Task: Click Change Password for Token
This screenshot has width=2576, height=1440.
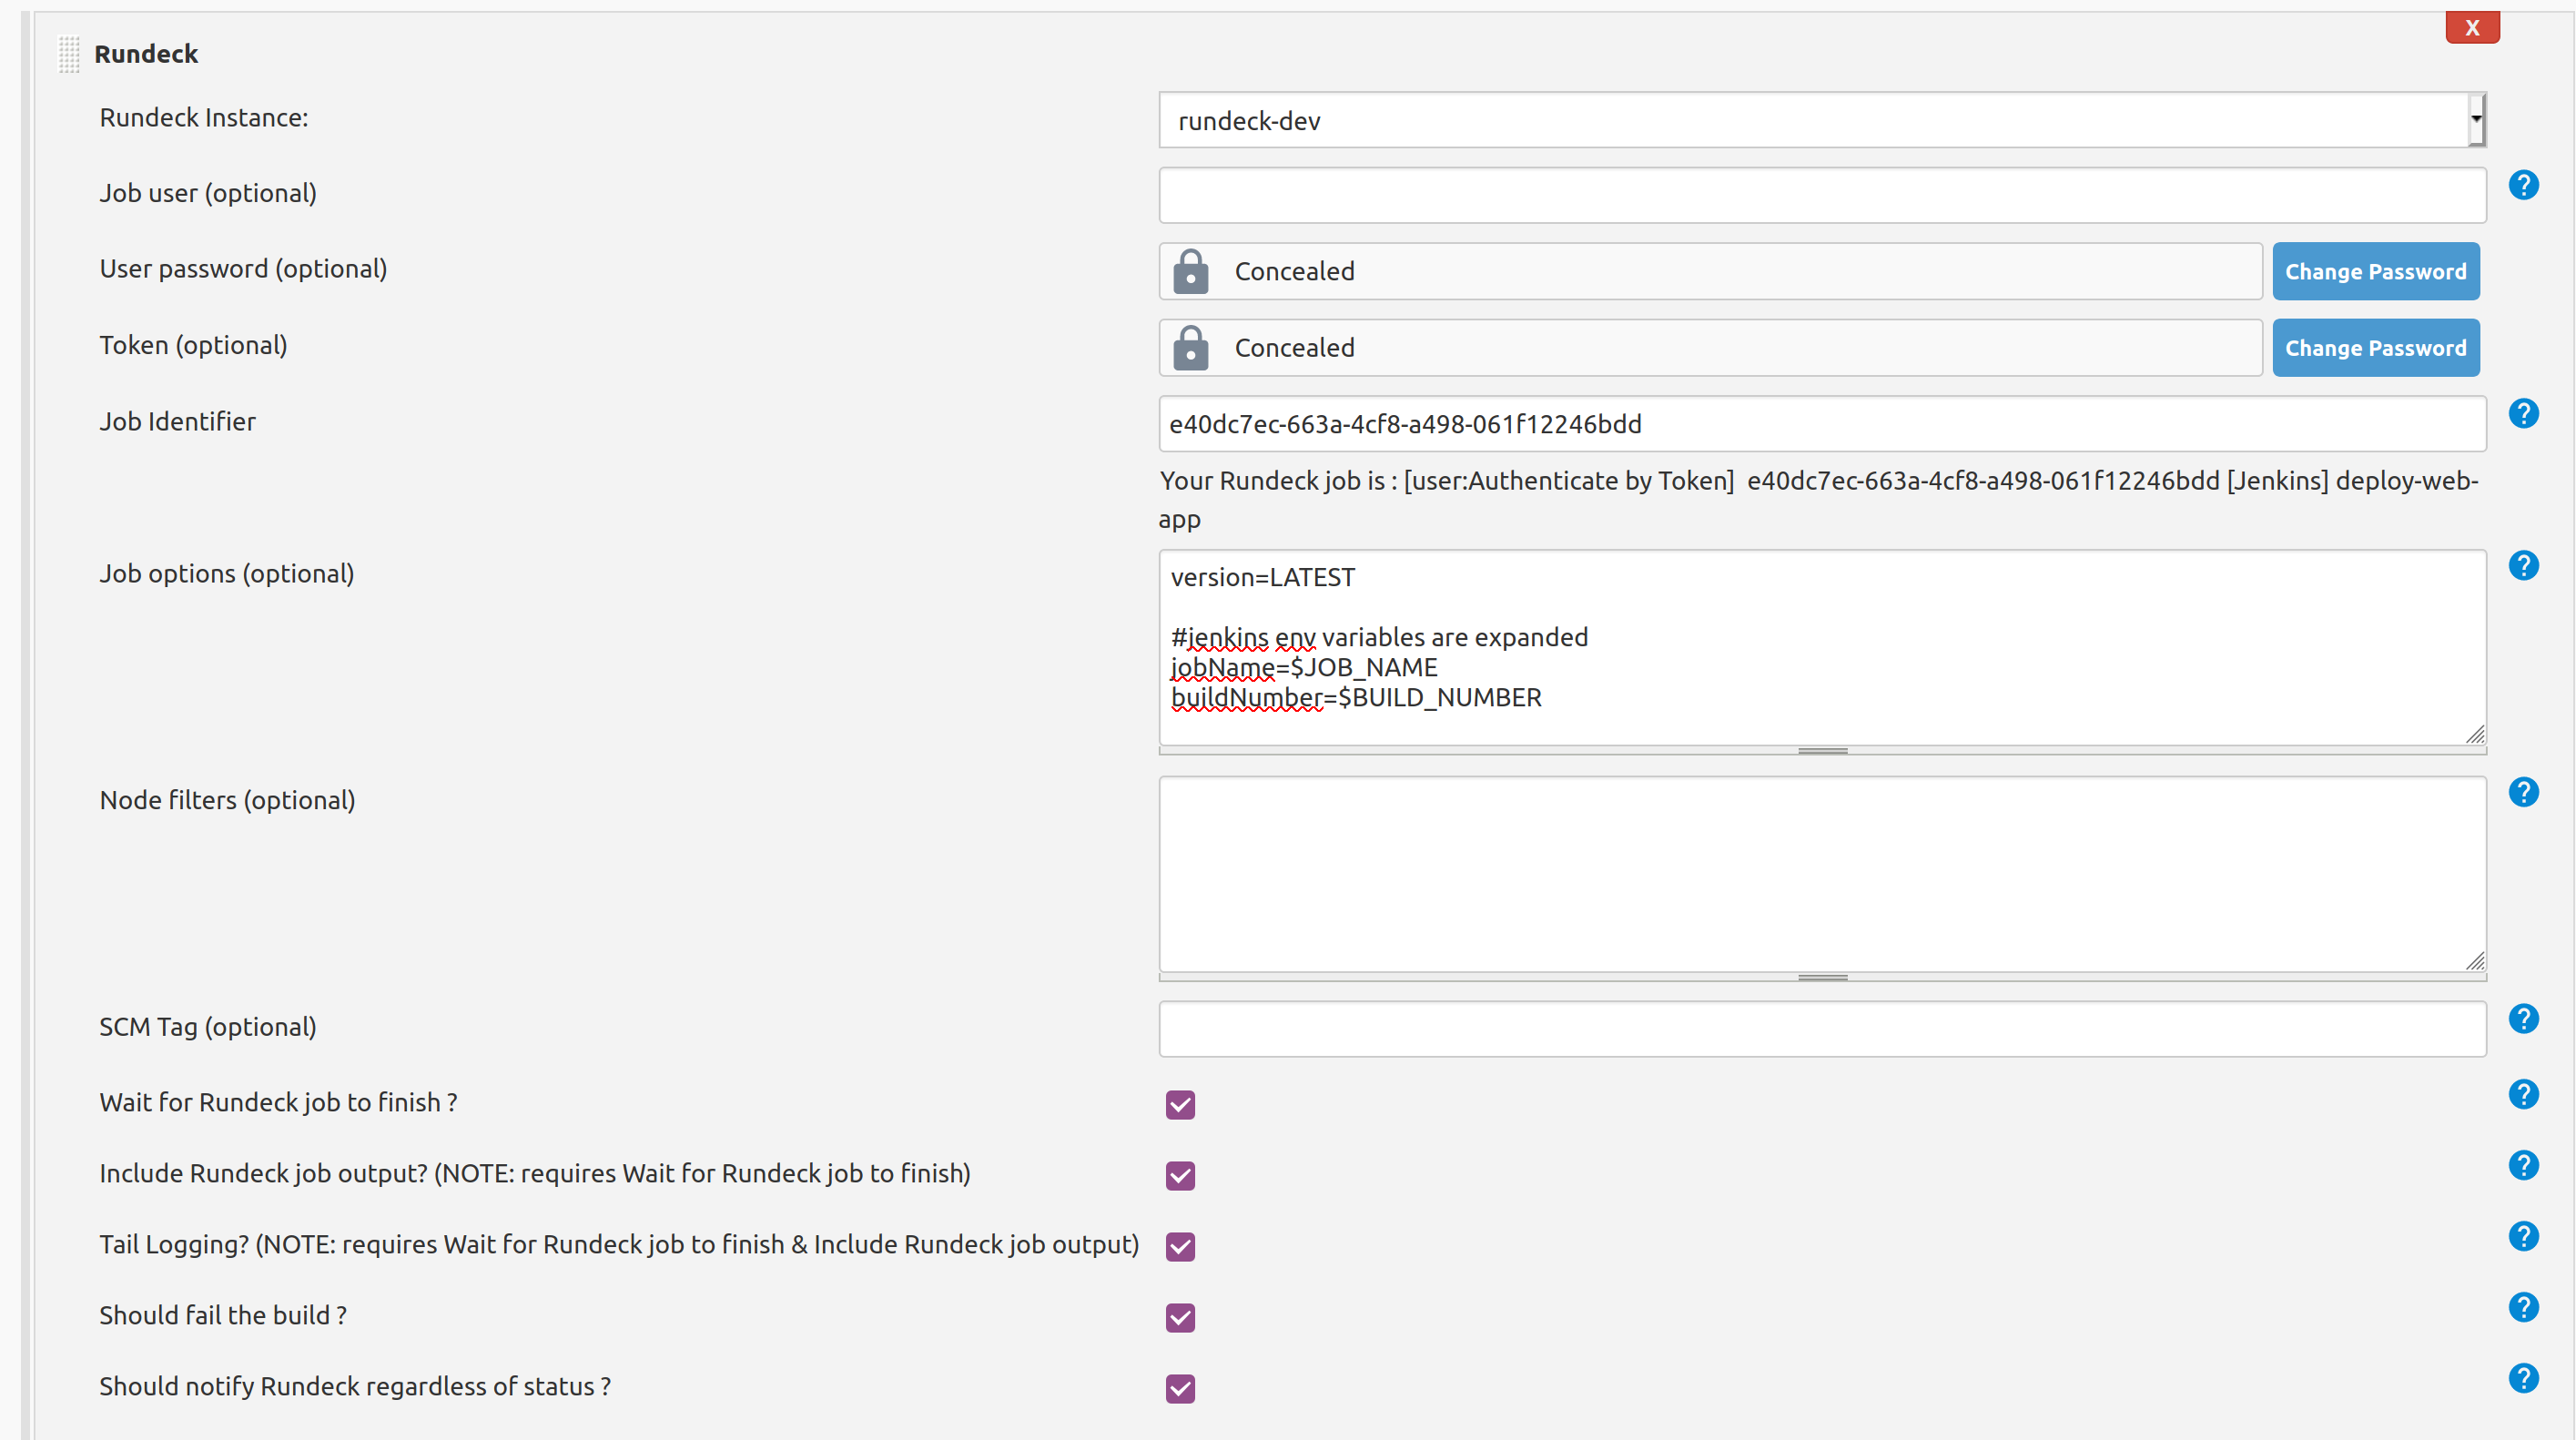Action: click(x=2374, y=348)
